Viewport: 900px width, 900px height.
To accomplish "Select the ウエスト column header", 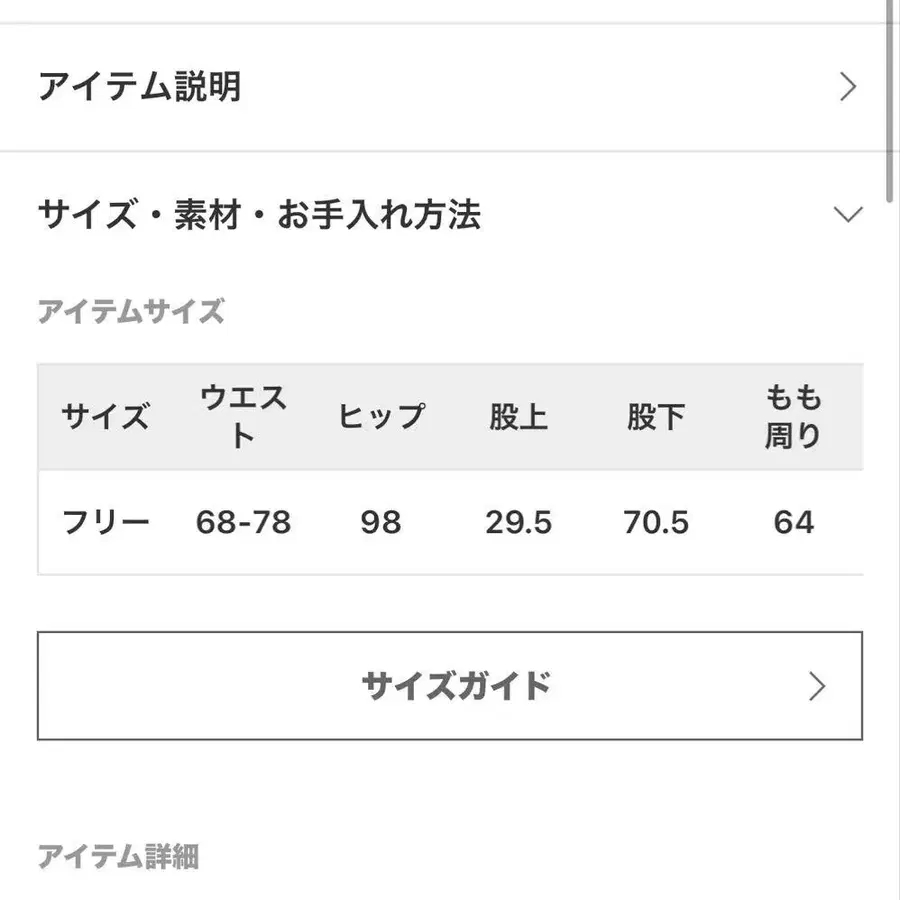I will [245, 418].
